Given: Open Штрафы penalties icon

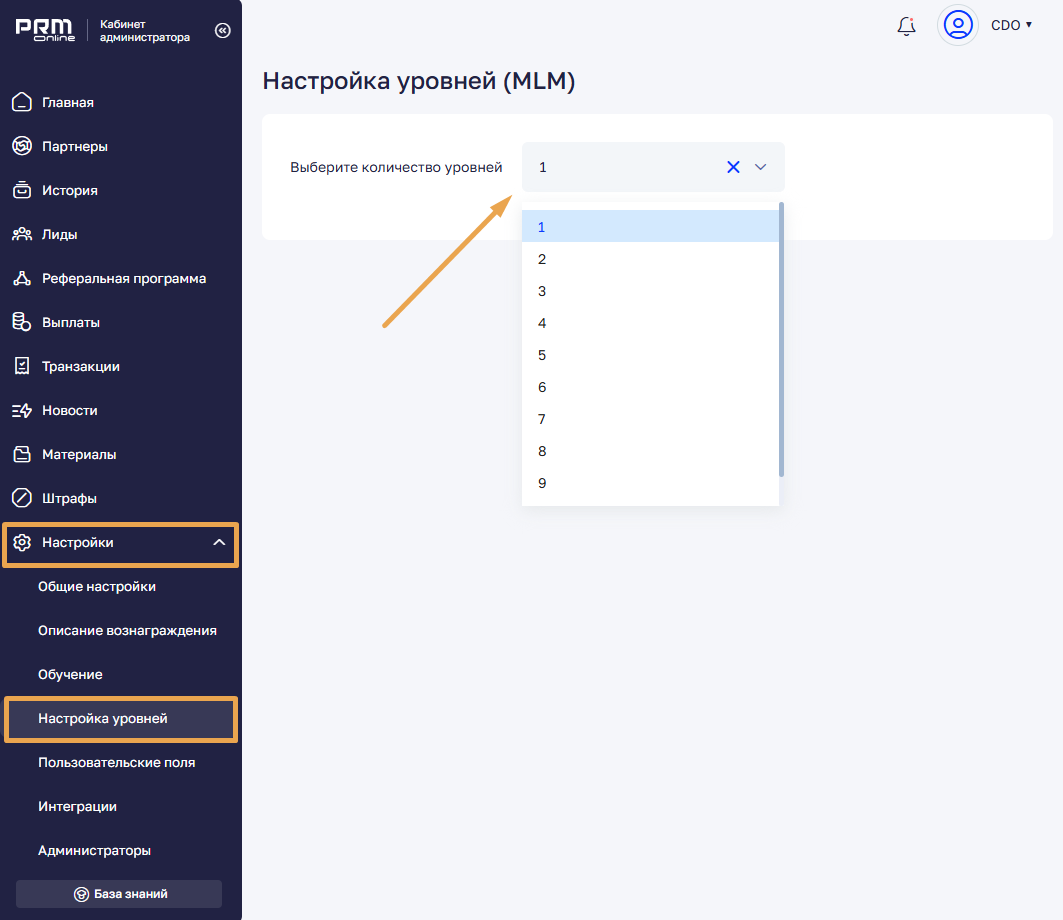Looking at the screenshot, I should tap(22, 498).
